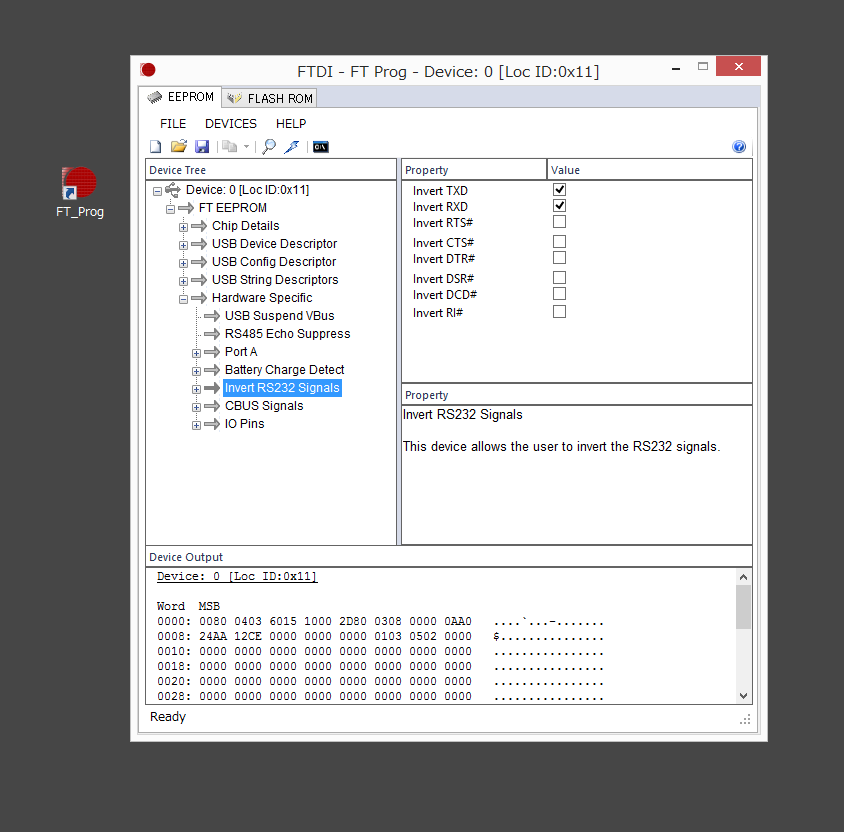Click the Device Output scrollbar thumb
The width and height of the screenshot is (844, 832).
click(743, 607)
